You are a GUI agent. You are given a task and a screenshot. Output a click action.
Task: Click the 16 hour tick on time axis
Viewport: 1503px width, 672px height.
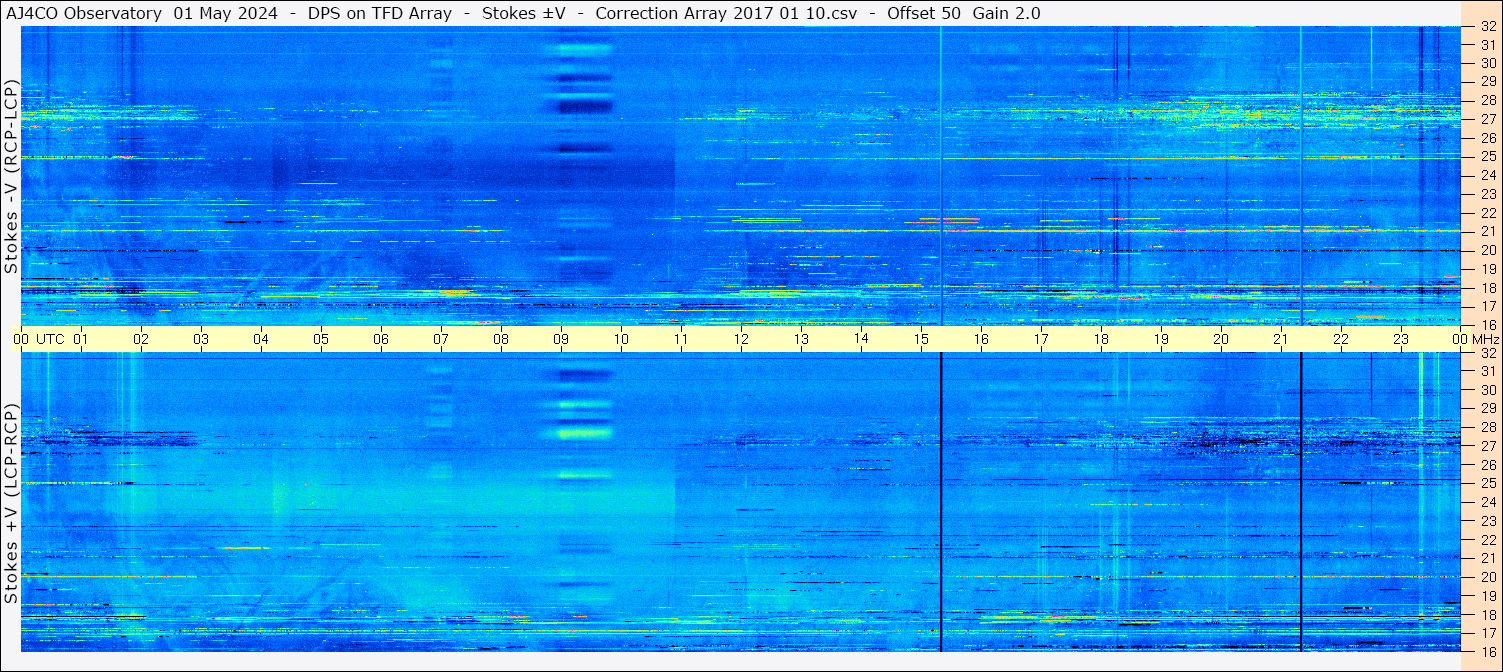tap(981, 339)
